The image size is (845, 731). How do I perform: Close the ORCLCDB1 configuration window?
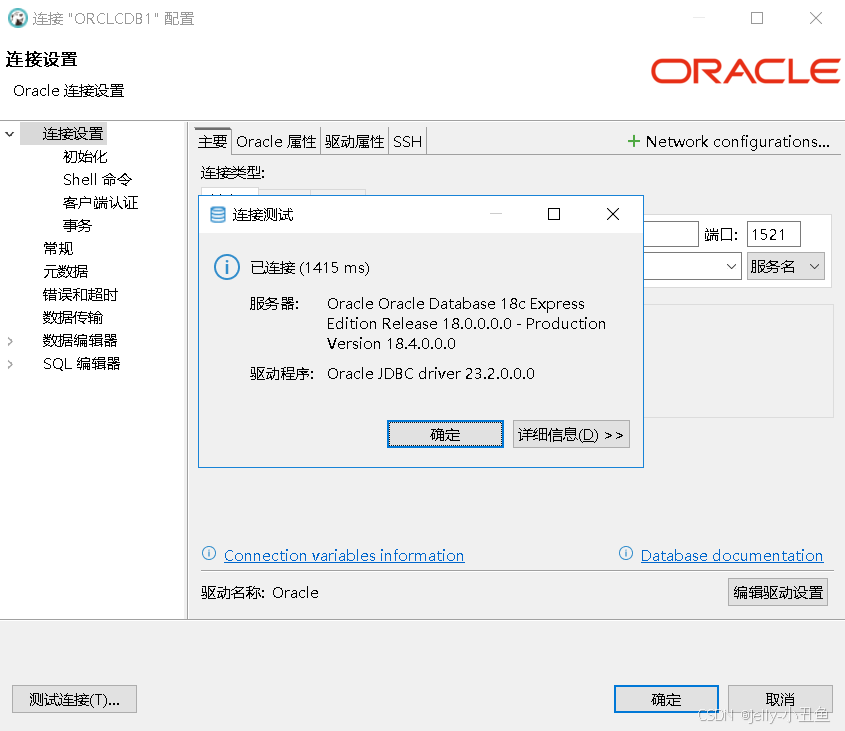pos(816,18)
